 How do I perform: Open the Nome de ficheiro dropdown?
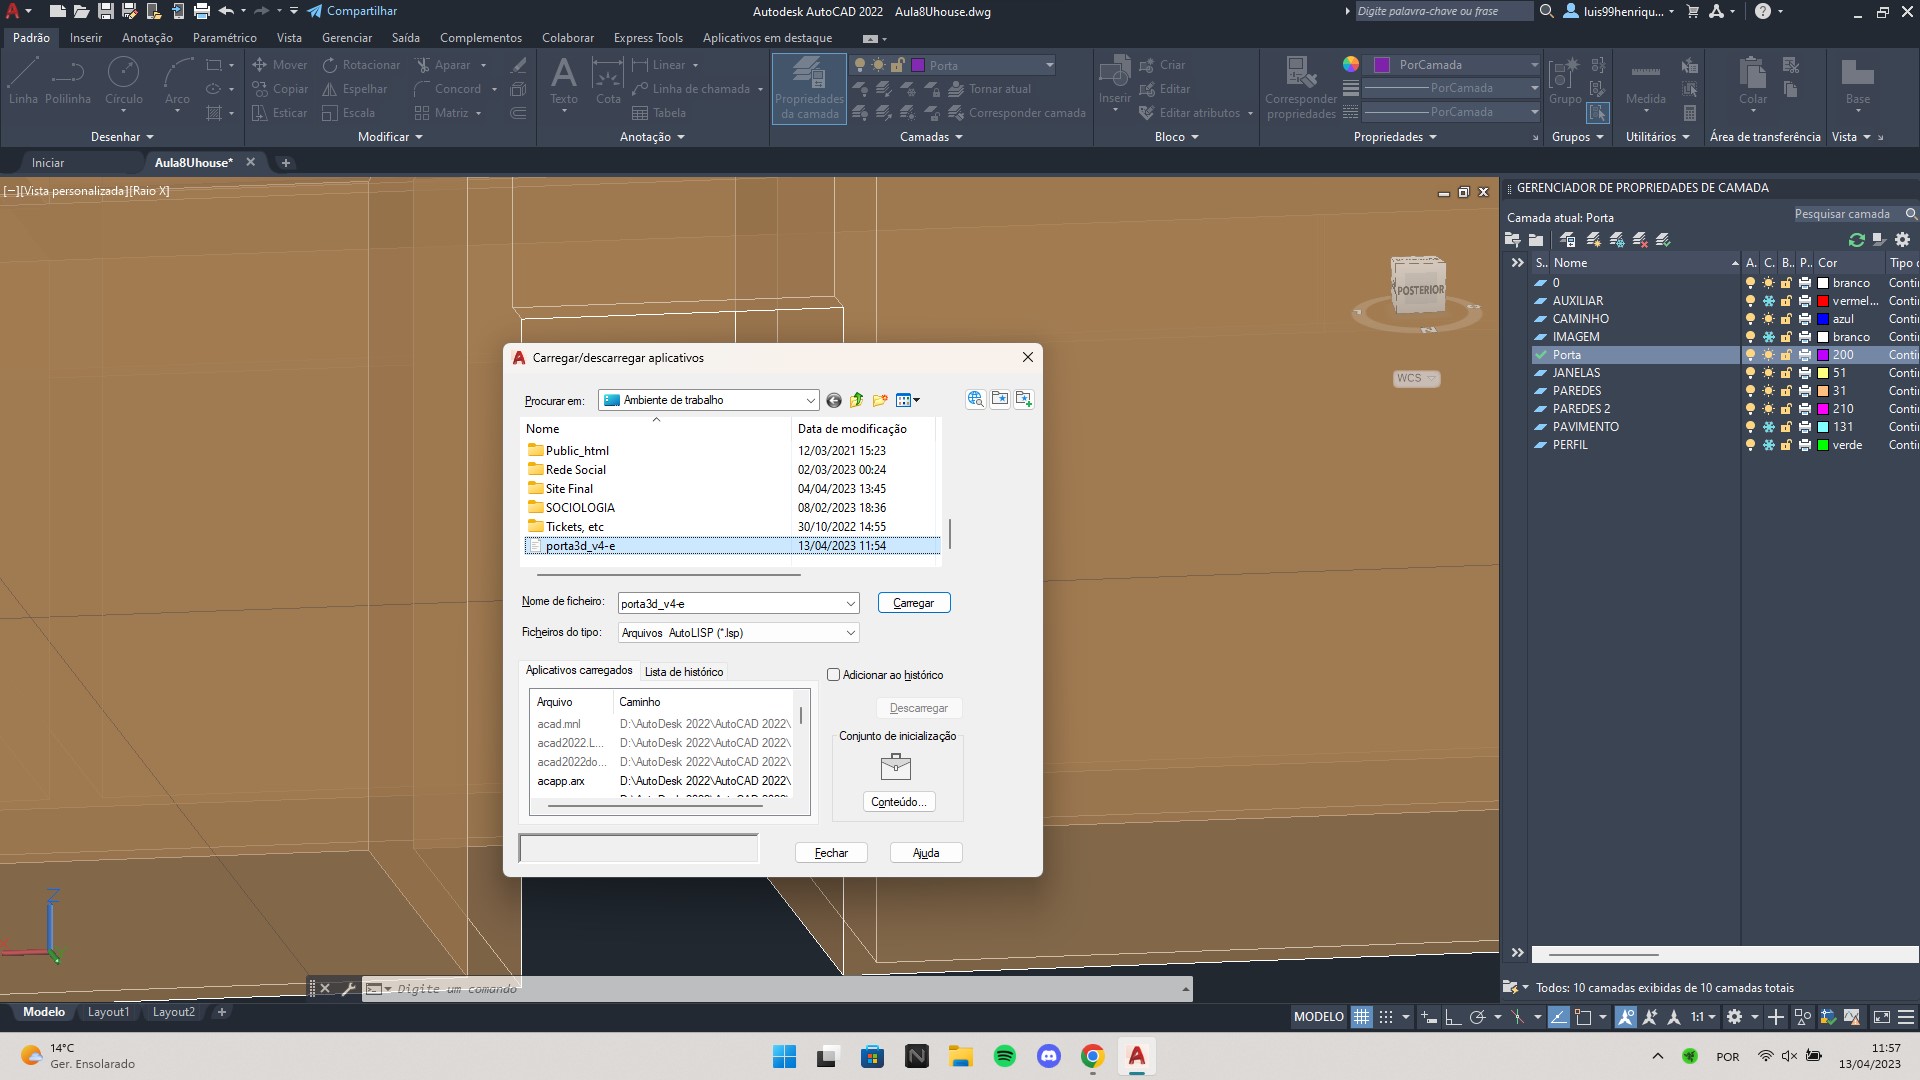tap(849, 603)
